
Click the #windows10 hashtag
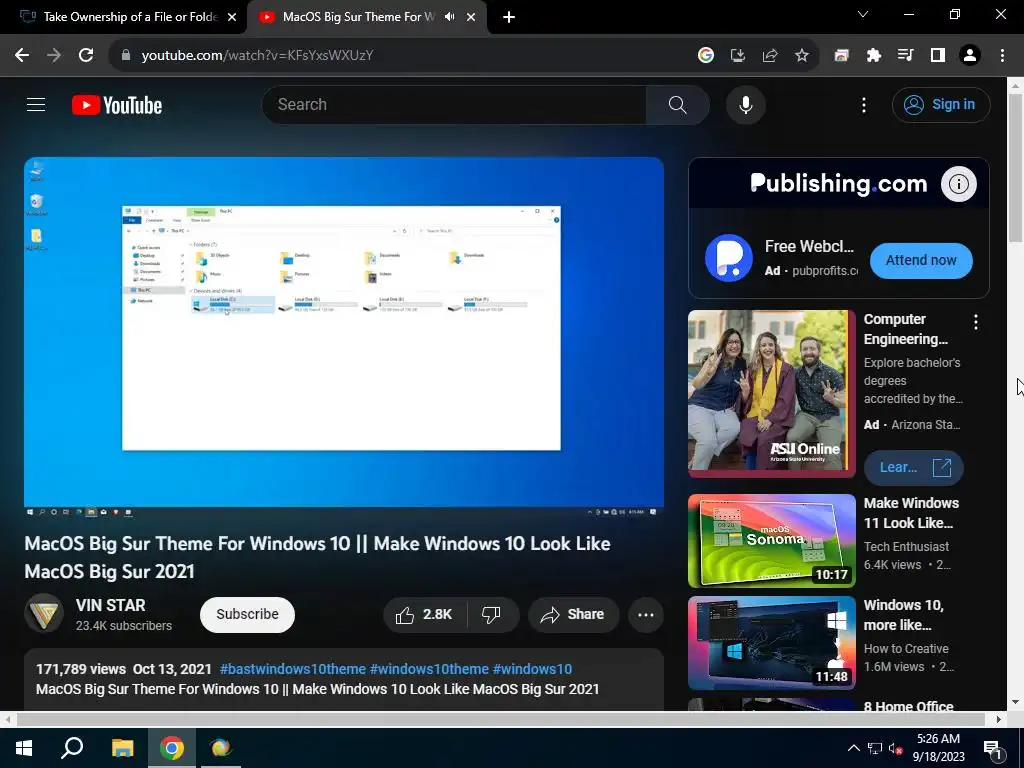pyautogui.click(x=532, y=669)
